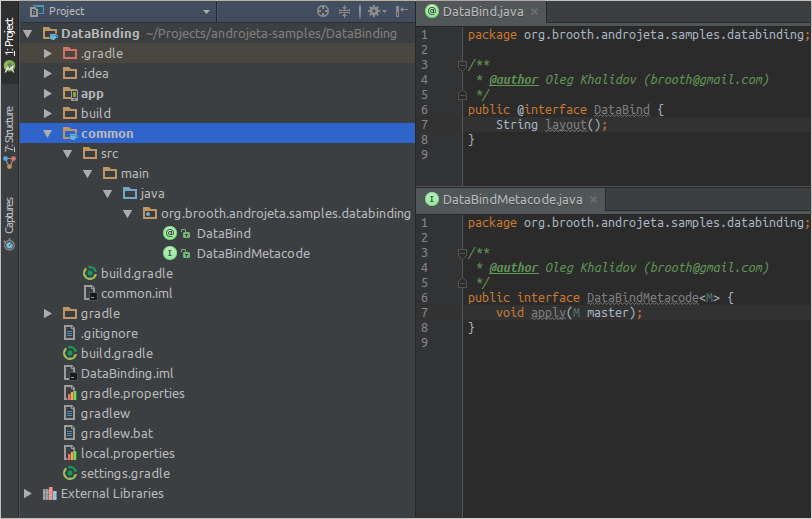
Task: Open the Project panel settings gear
Action: [x=373, y=11]
